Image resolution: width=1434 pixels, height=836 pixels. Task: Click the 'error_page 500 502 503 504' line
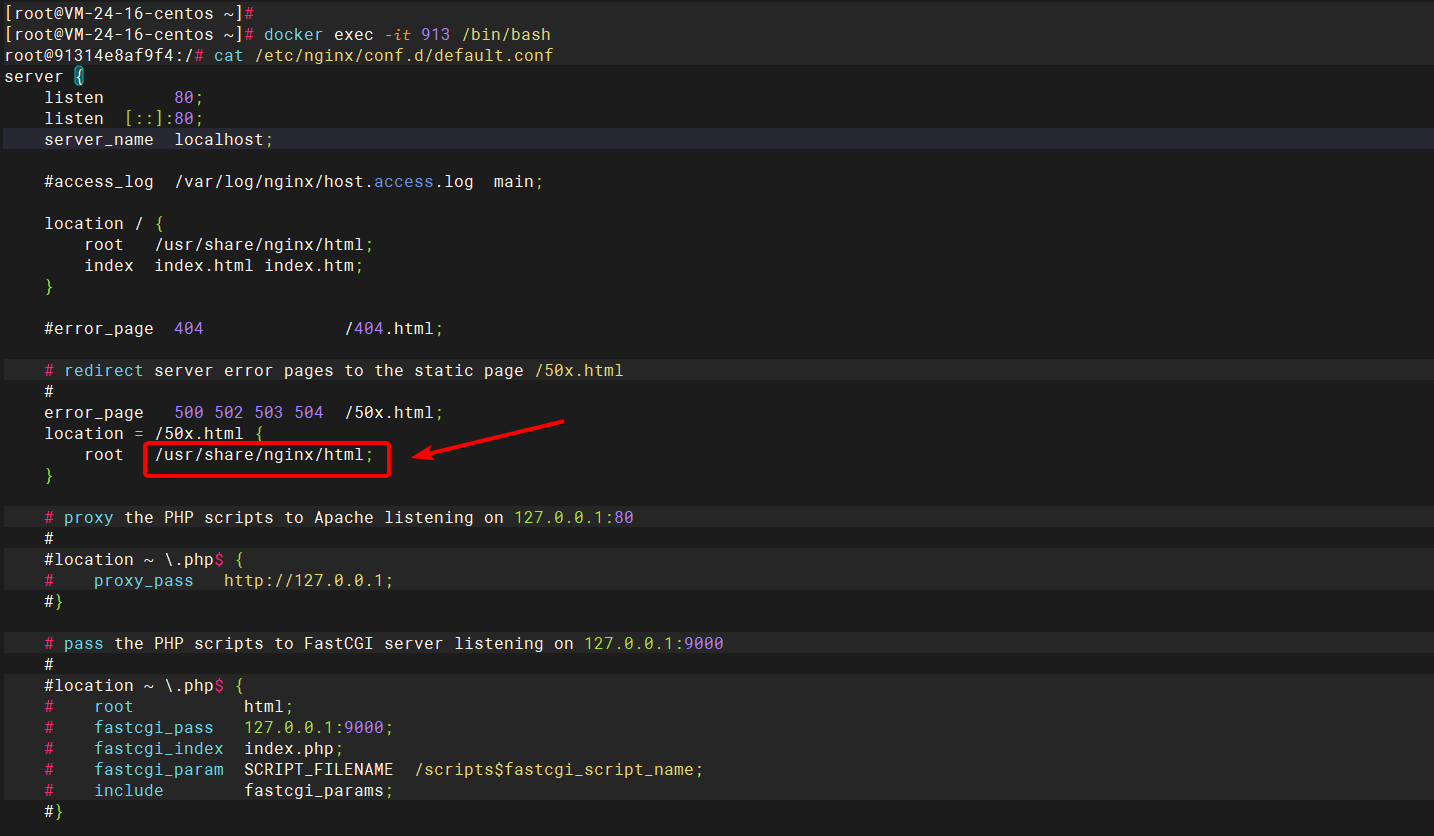(x=244, y=413)
